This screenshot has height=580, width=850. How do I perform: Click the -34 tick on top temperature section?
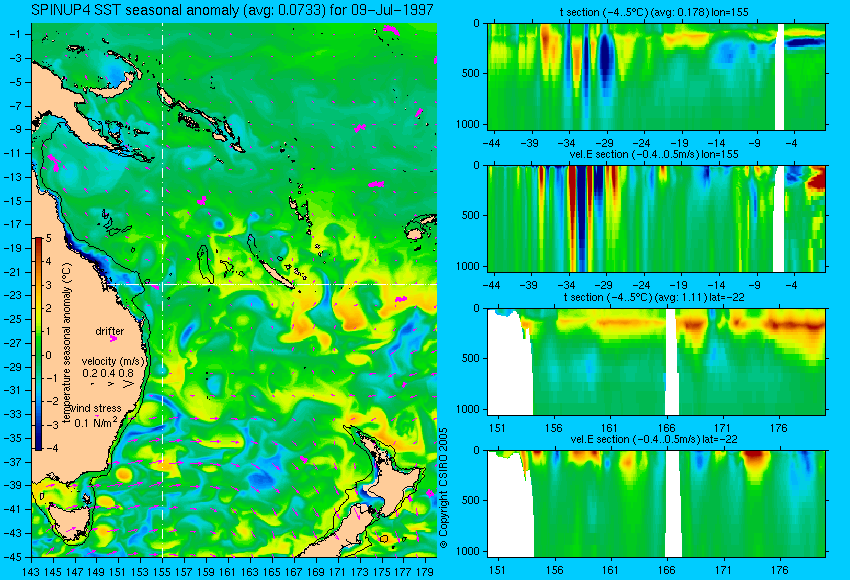tap(567, 143)
